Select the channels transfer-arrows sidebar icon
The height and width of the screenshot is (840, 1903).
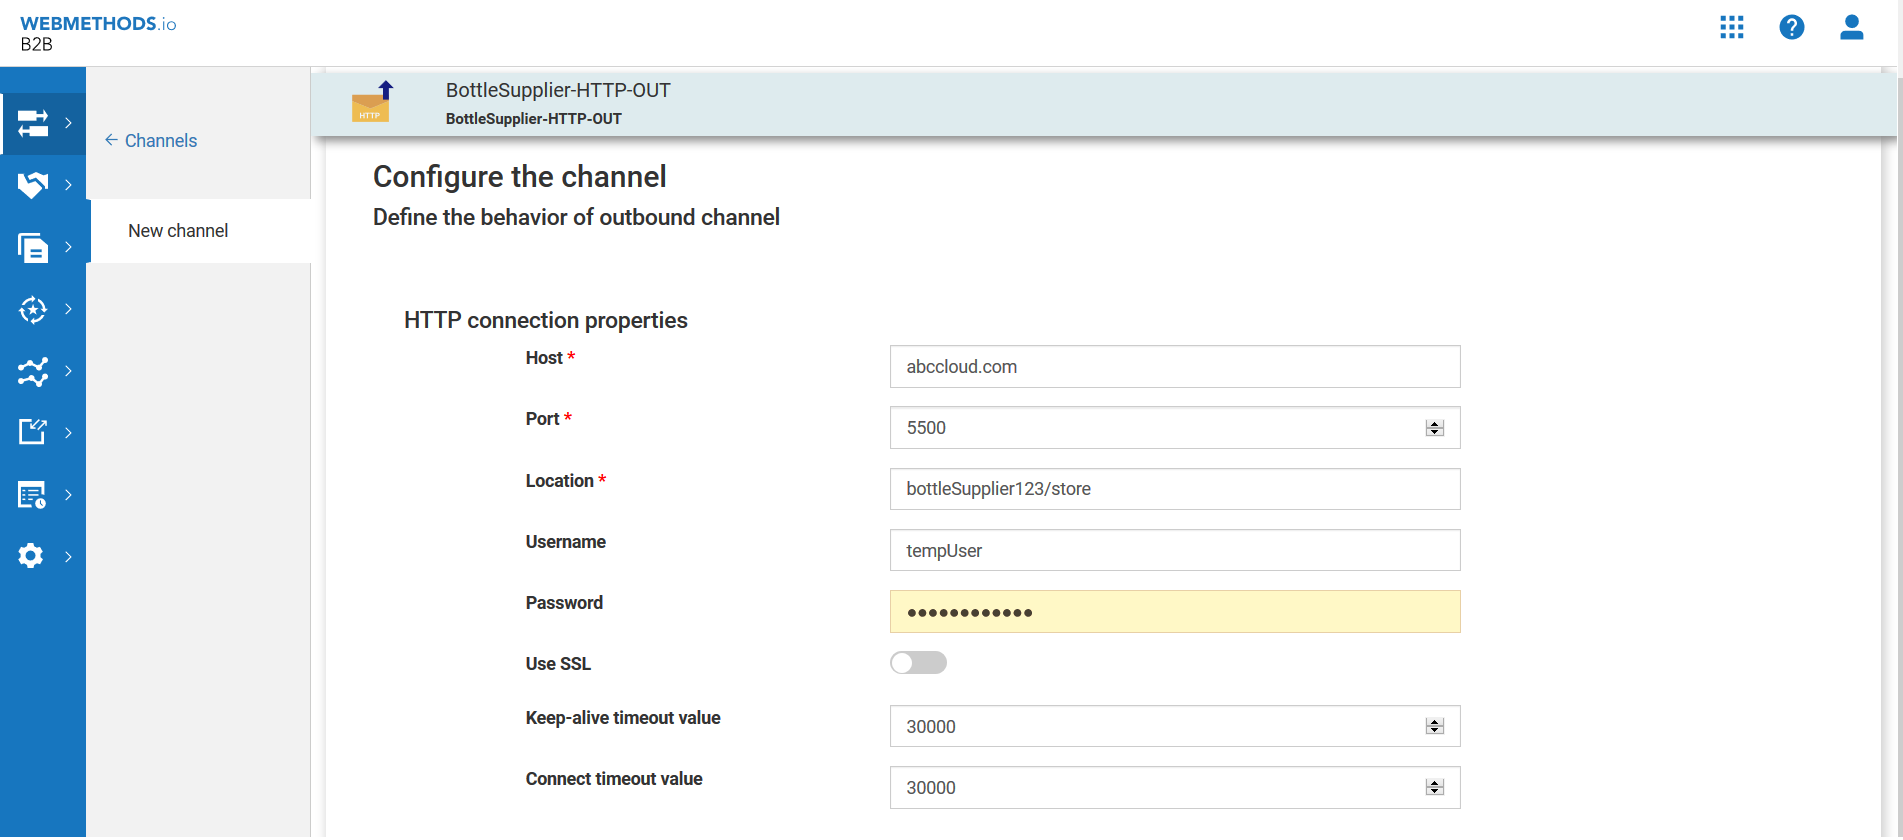tap(33, 123)
